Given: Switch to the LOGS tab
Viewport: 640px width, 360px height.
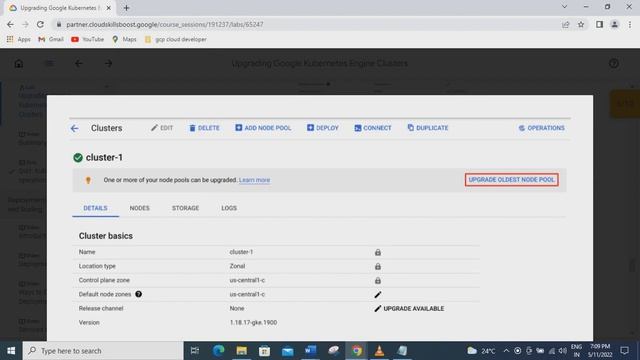Looking at the screenshot, I should coord(229,208).
